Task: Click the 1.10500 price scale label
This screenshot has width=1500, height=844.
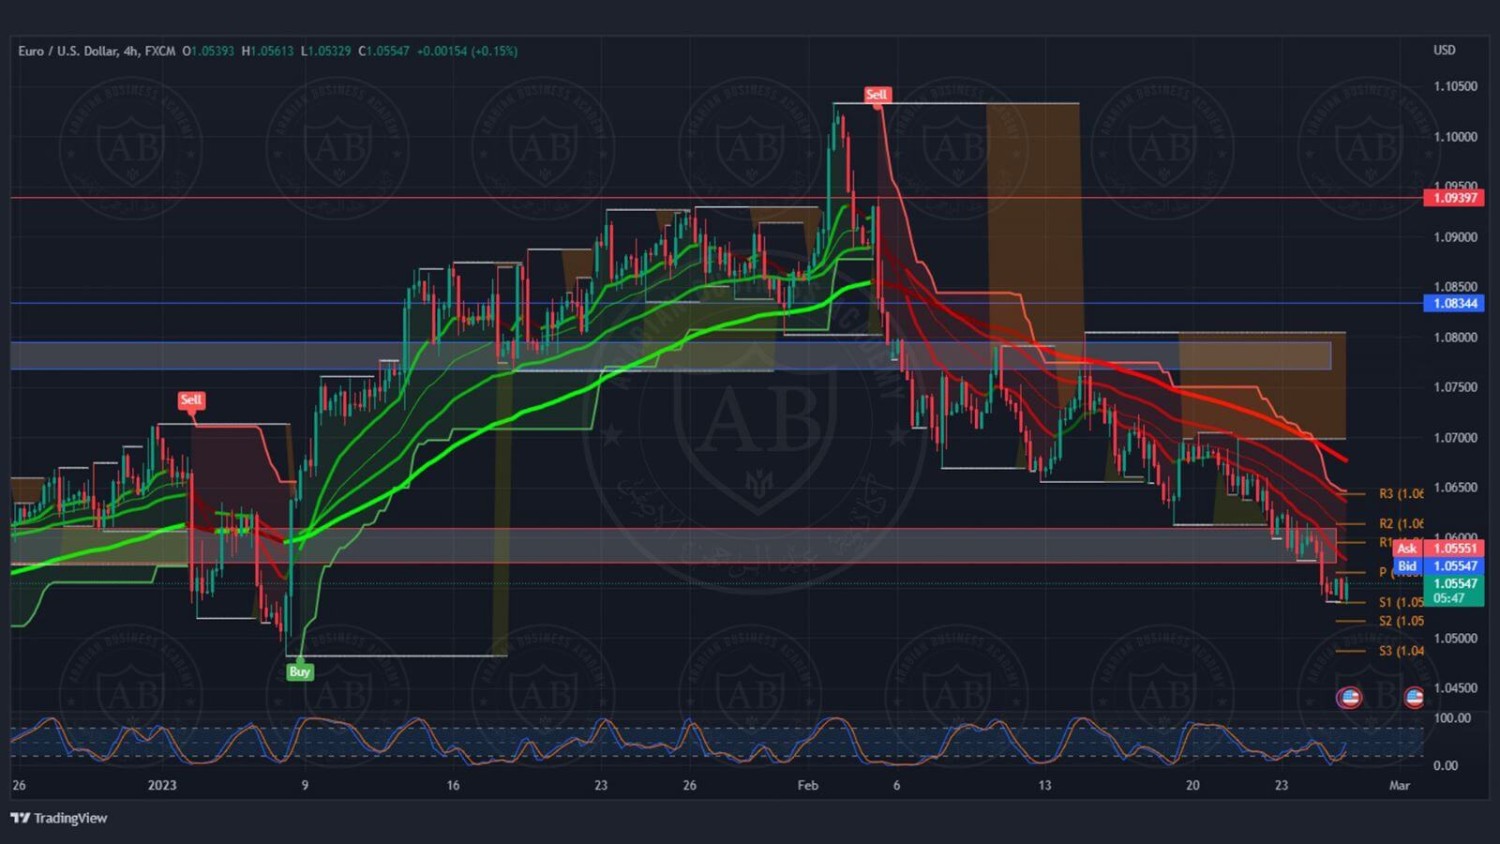Action: [x=1455, y=87]
